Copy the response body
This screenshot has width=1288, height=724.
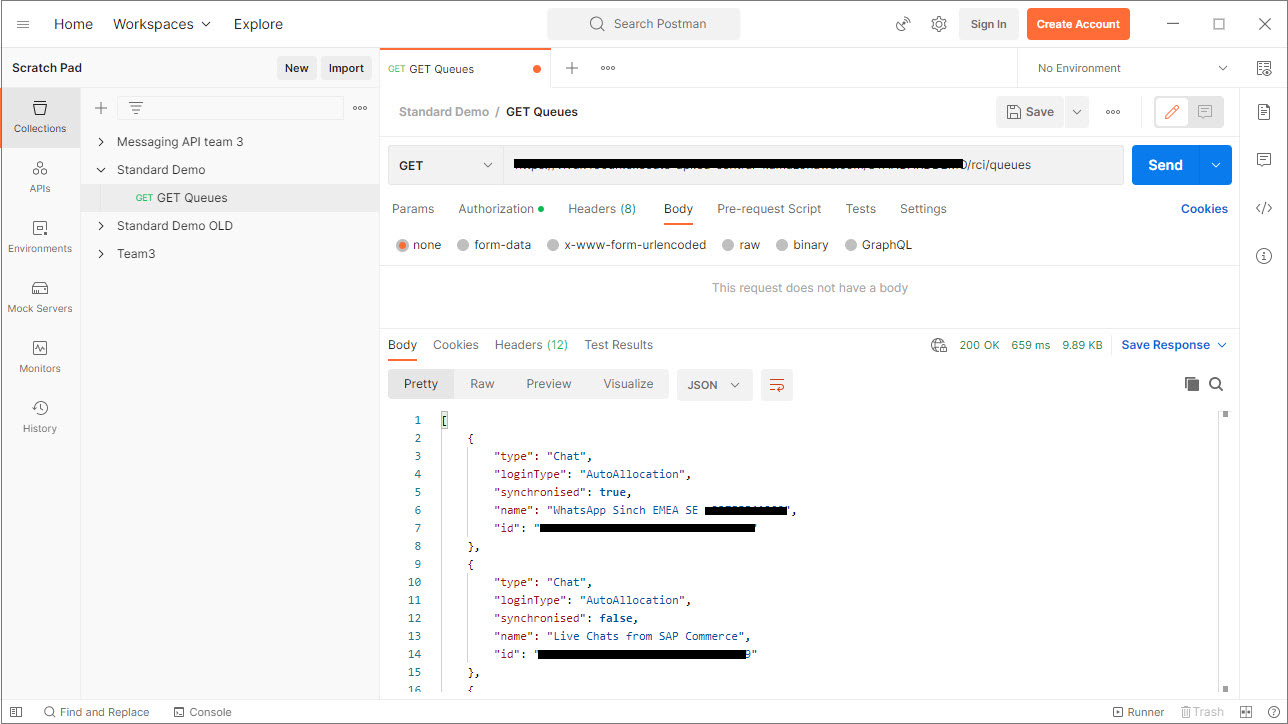pyautogui.click(x=1192, y=384)
